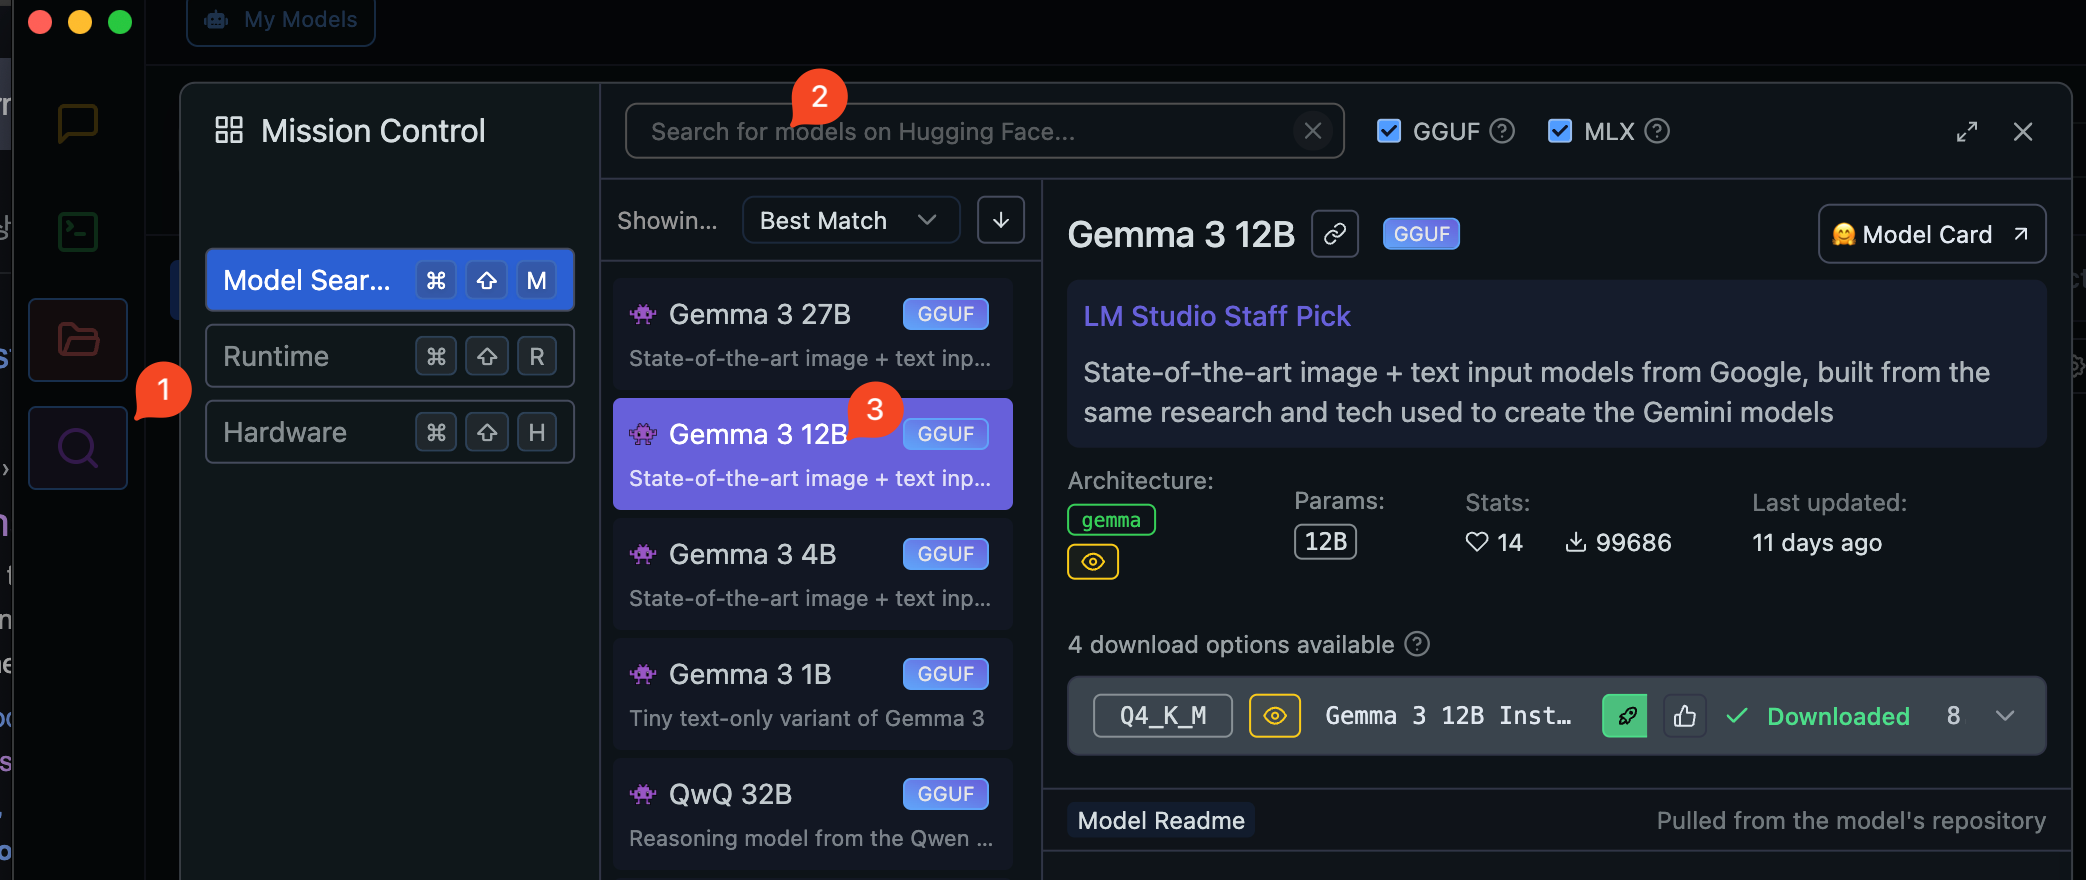2086x880 pixels.
Task: Expand the Q4_K_M download option chevron
Action: 2005,716
